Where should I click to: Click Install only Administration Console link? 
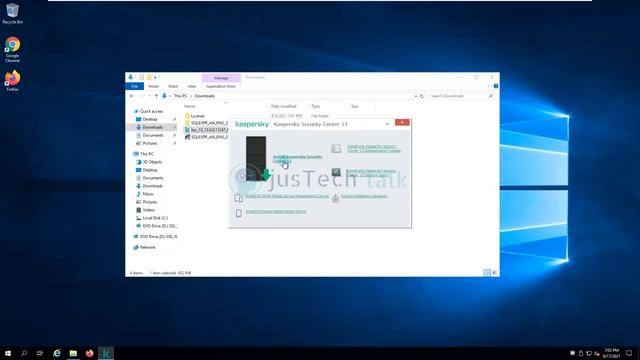pyautogui.click(x=374, y=149)
